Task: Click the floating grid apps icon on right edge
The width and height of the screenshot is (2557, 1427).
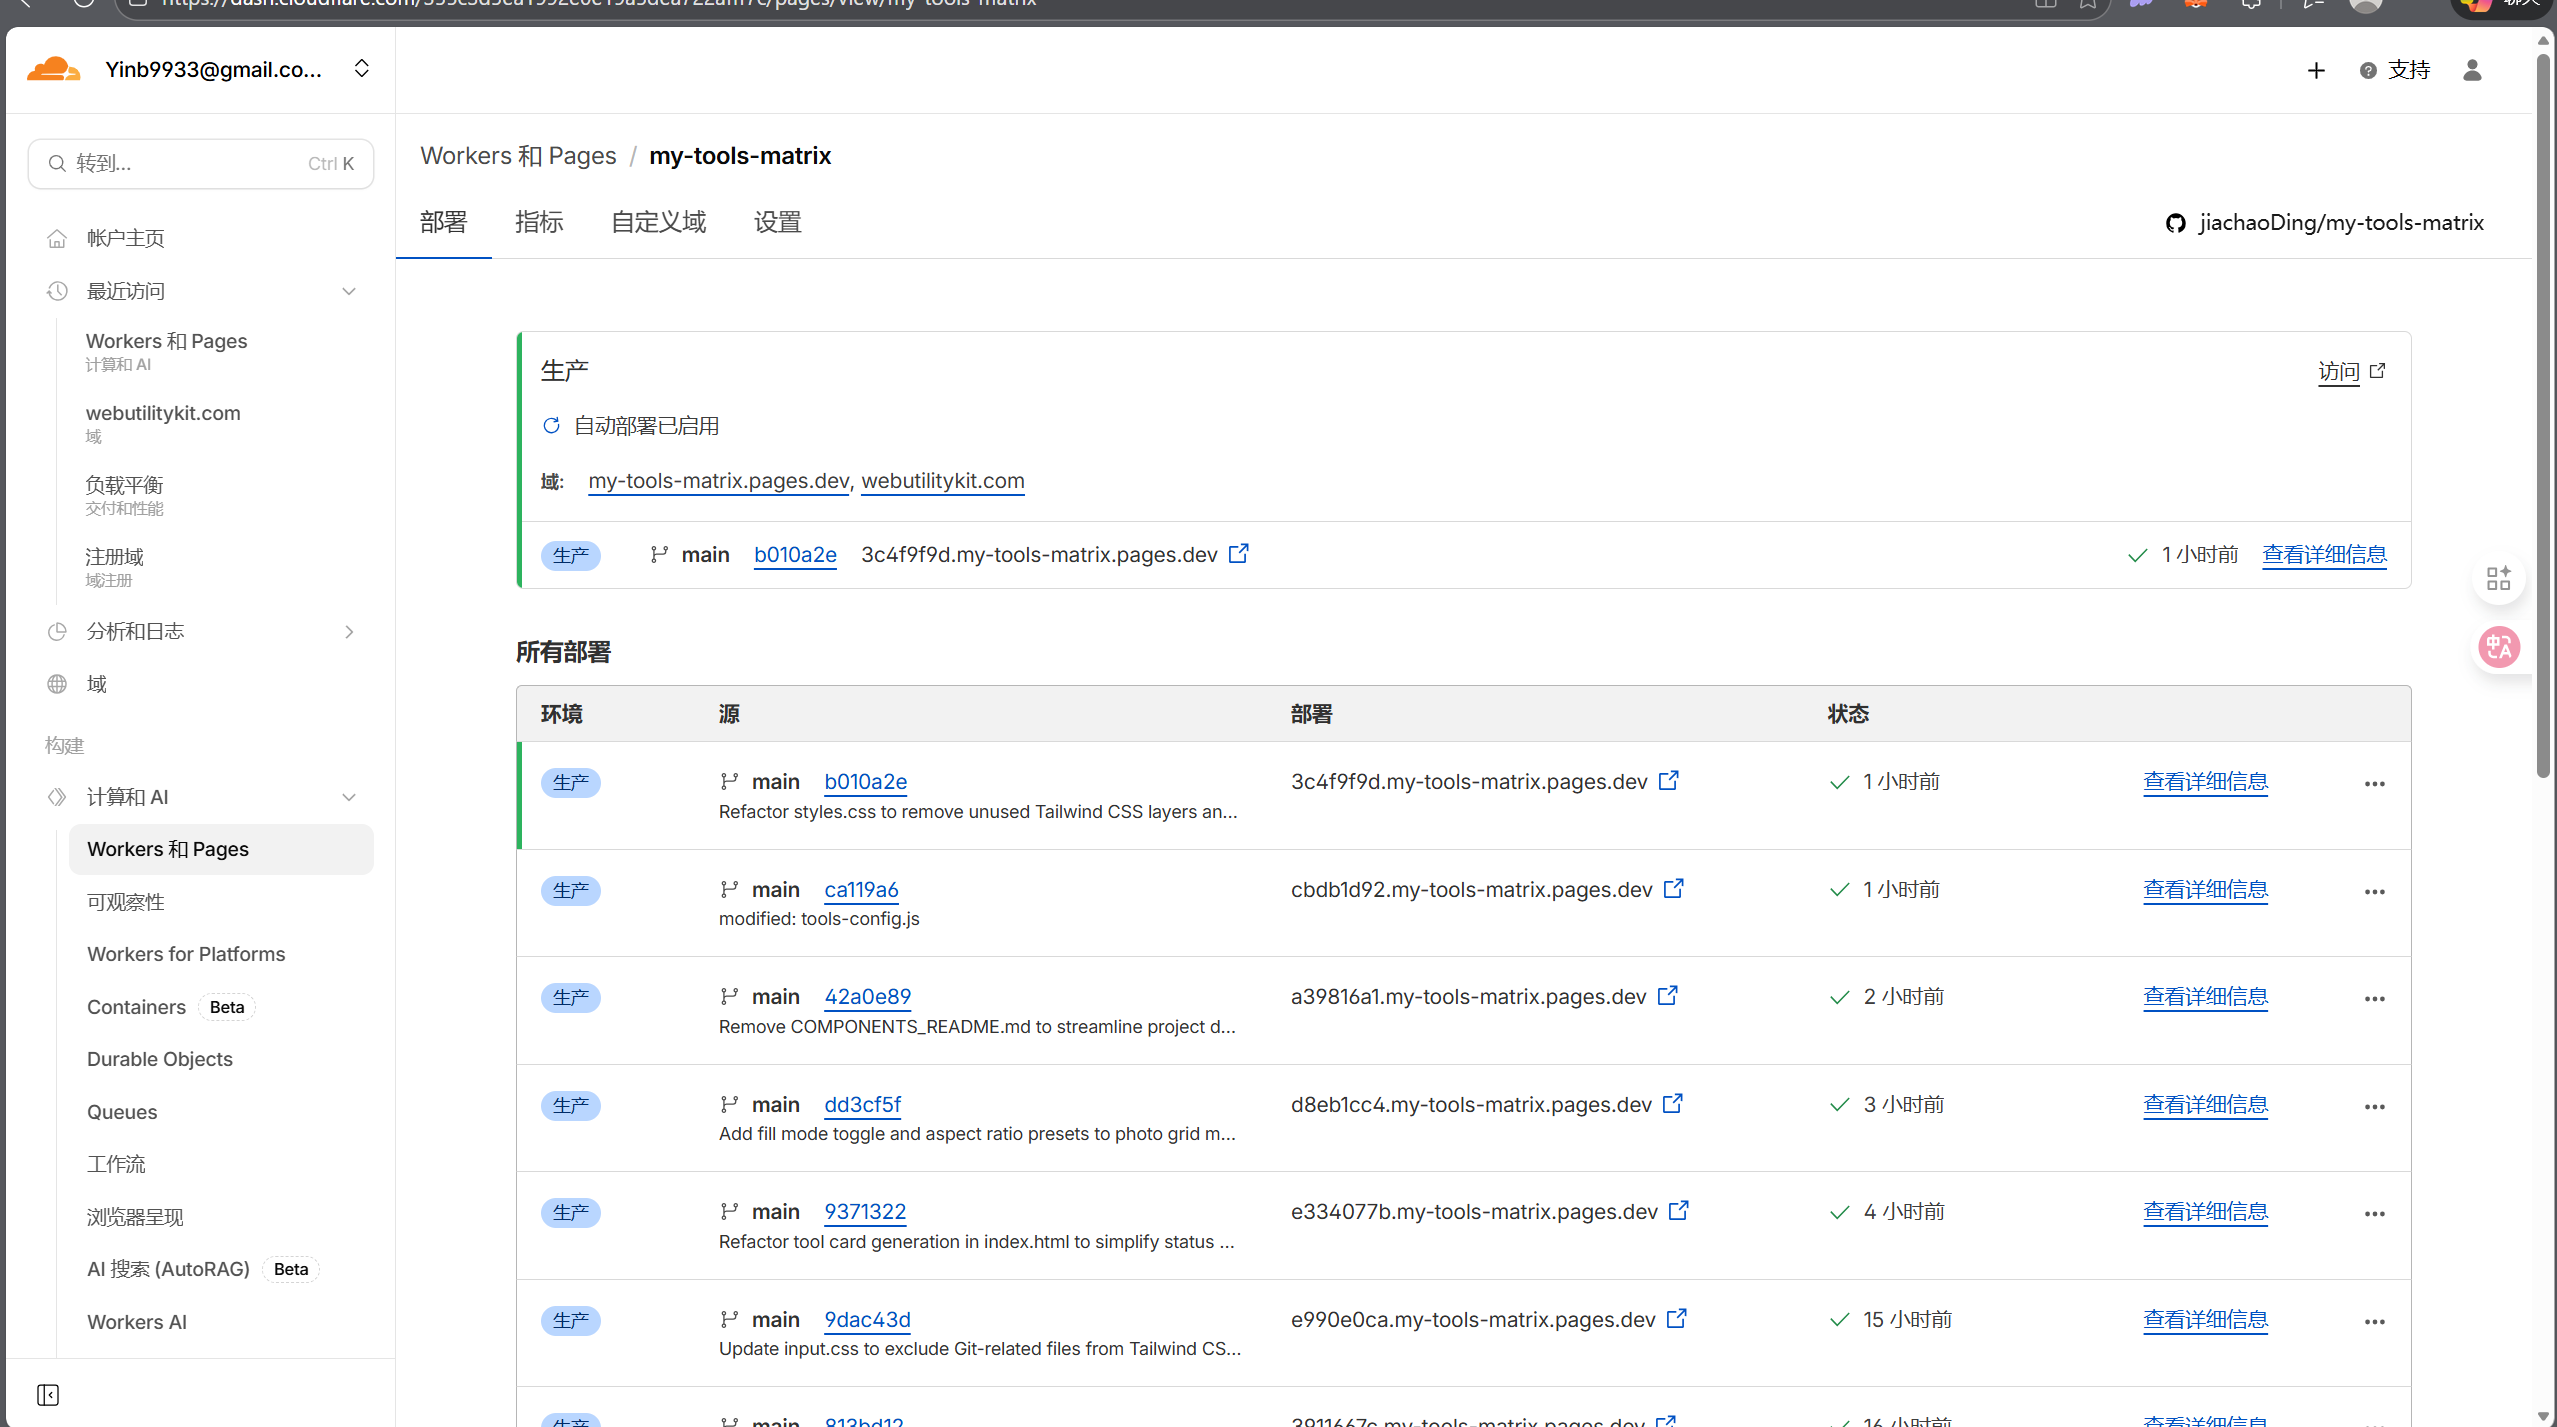Action: pyautogui.click(x=2499, y=578)
